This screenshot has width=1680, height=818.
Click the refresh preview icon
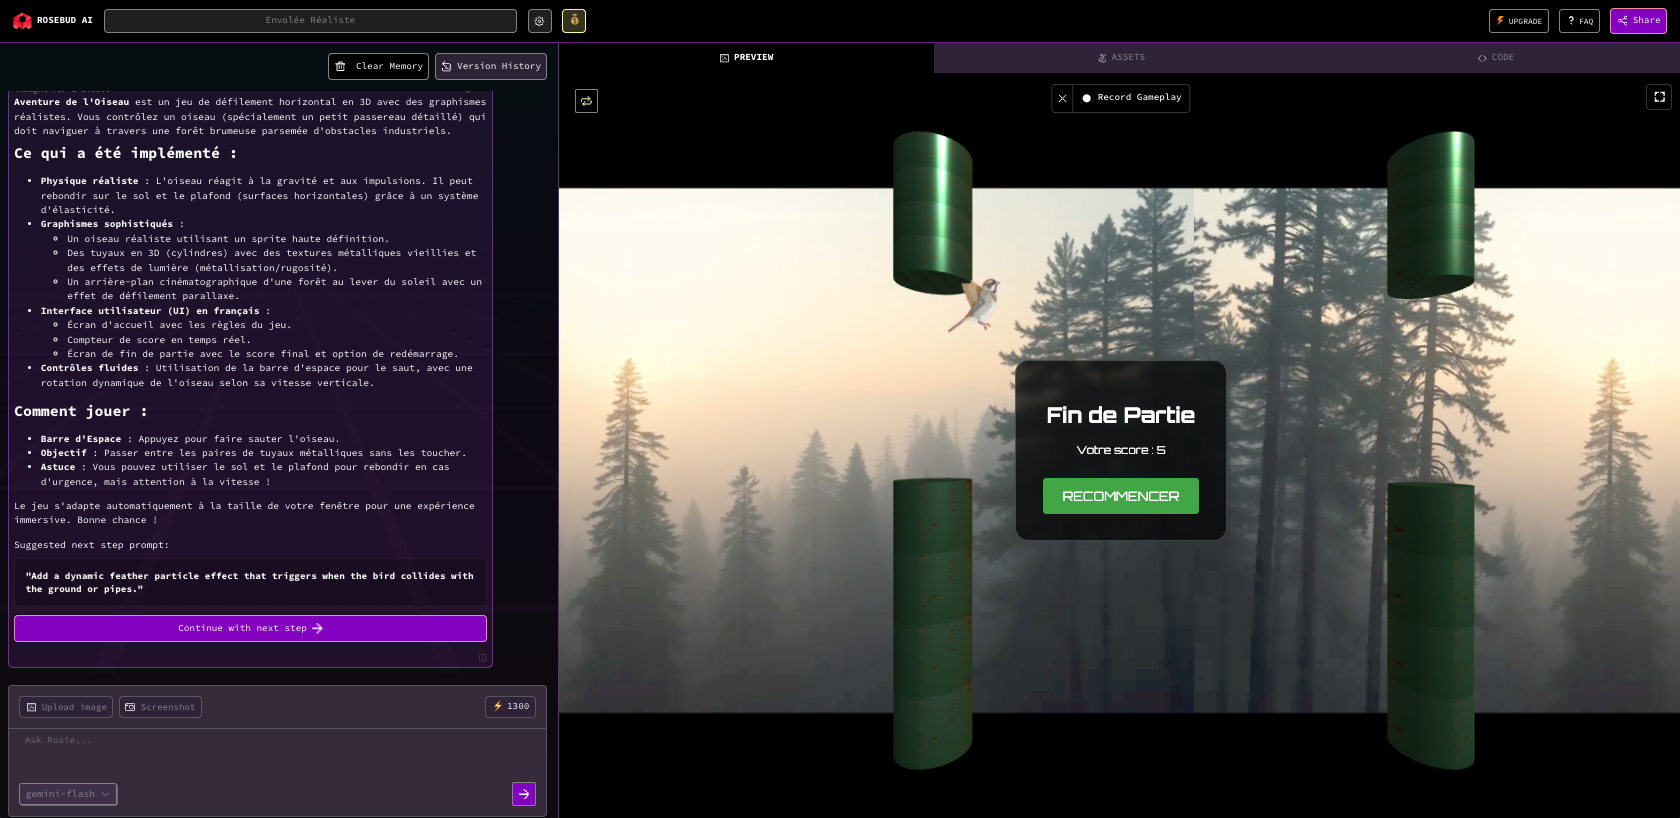point(586,101)
